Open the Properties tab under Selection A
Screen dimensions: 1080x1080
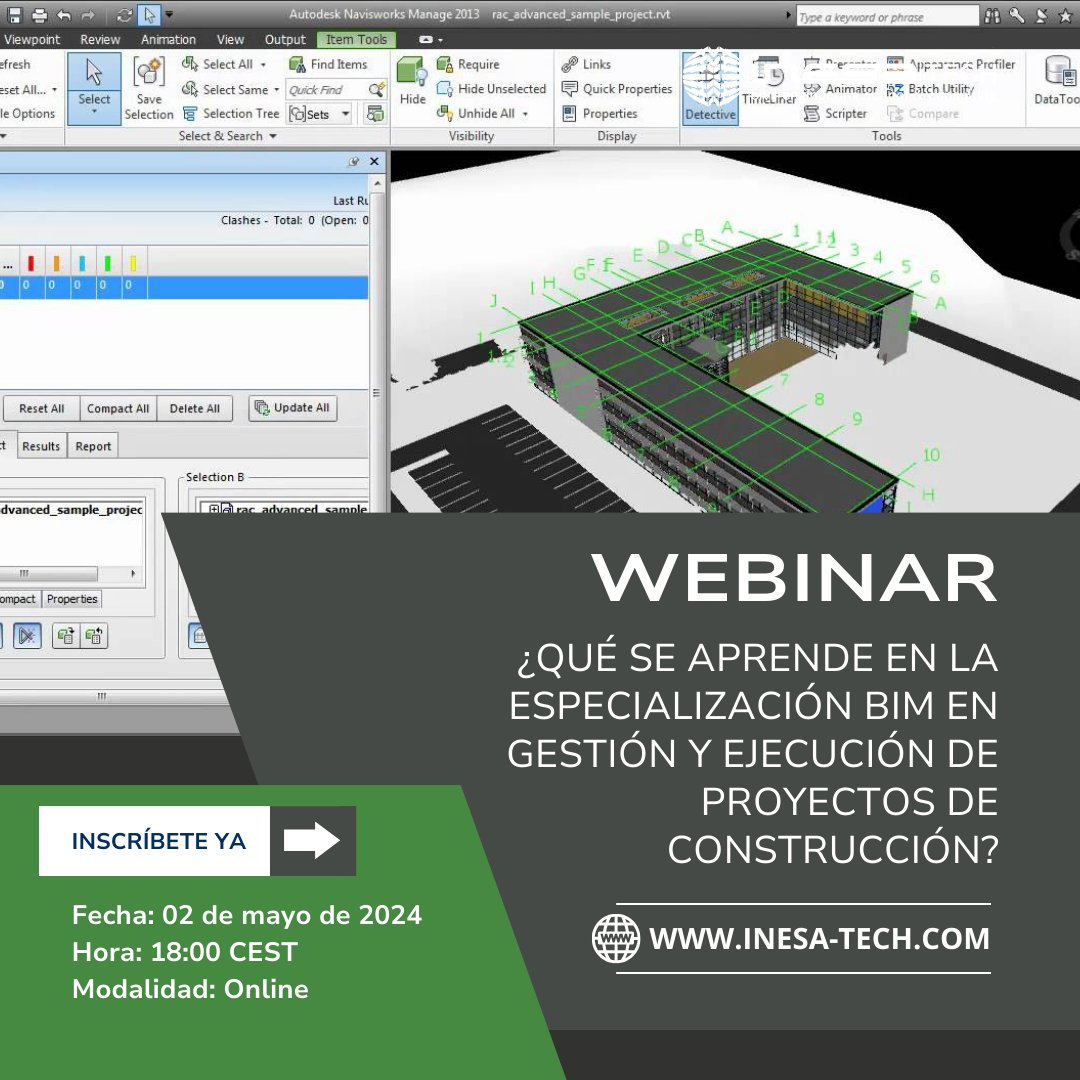click(x=72, y=599)
